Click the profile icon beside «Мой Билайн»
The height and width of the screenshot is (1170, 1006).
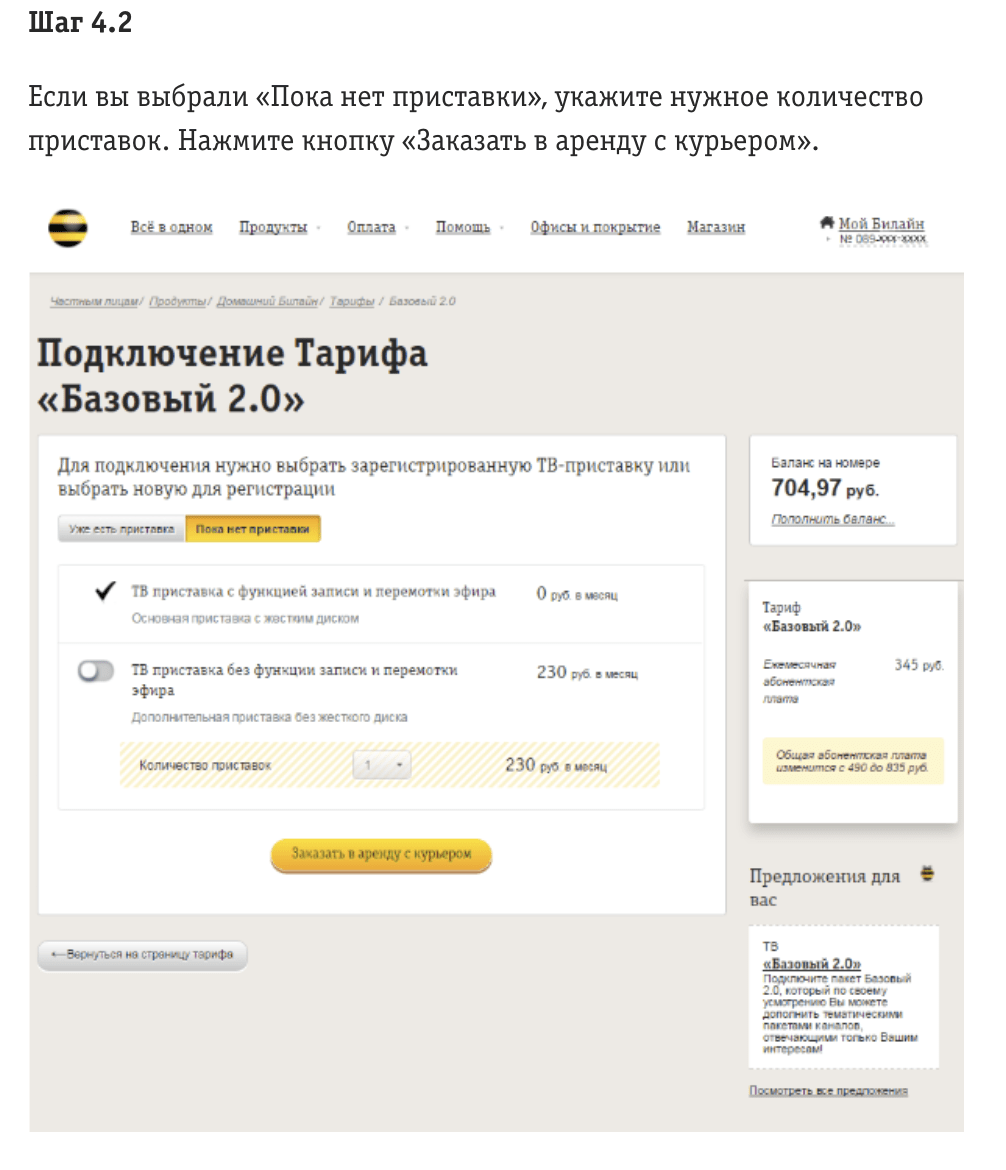[829, 222]
